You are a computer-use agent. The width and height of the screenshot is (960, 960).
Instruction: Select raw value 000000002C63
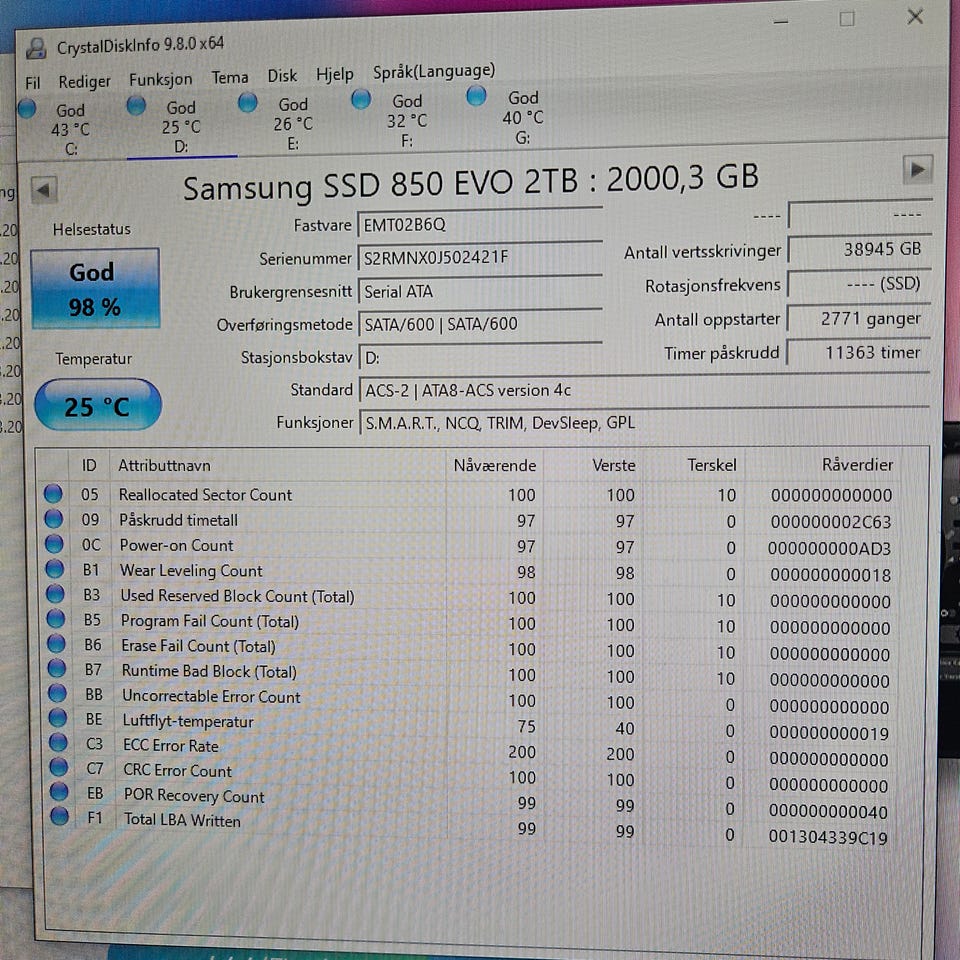coord(831,522)
